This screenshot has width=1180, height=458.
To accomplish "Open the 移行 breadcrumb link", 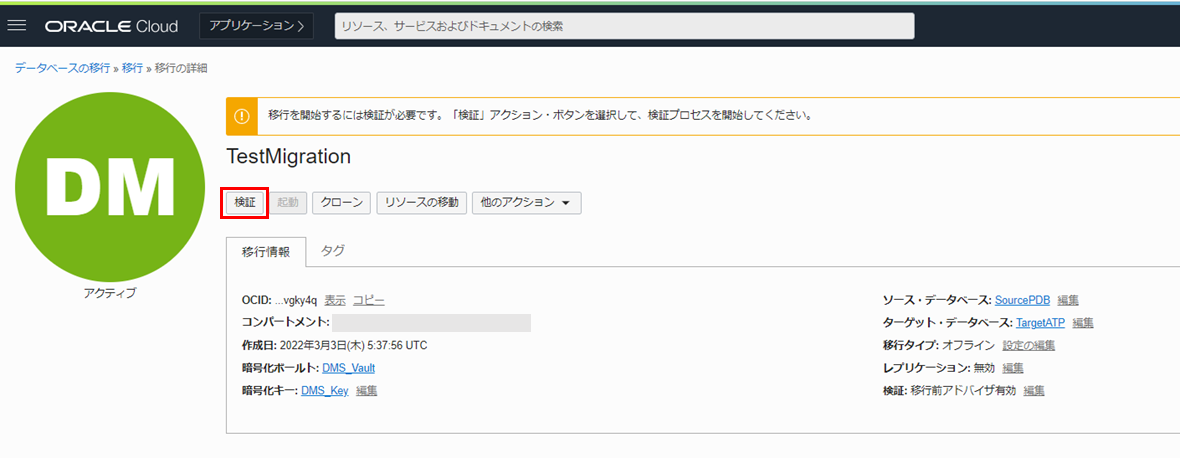I will pos(132,68).
